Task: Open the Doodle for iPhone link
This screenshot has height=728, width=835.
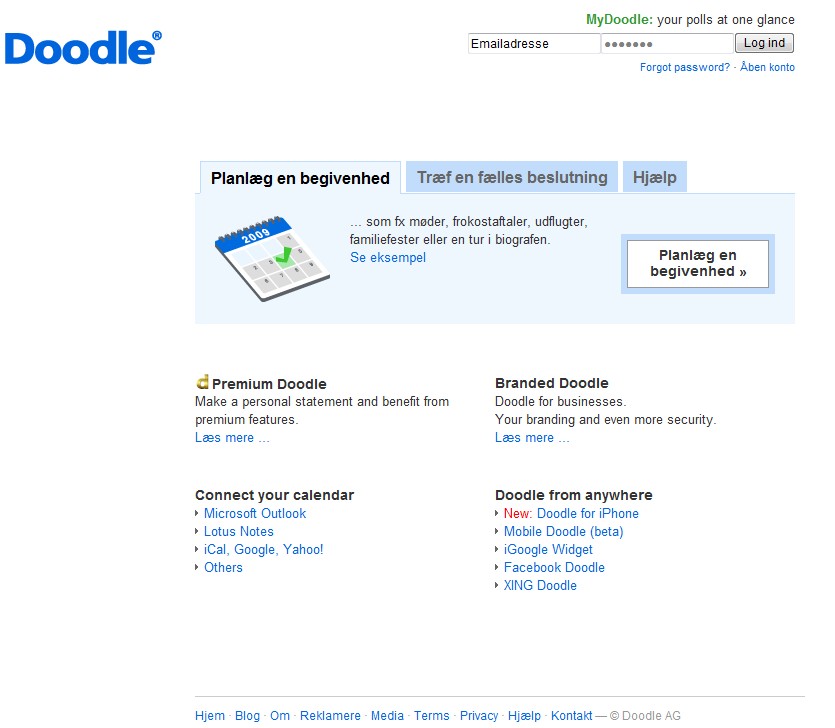Action: tap(588, 514)
